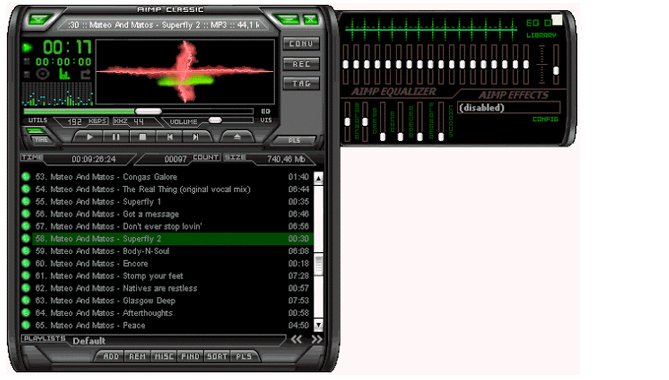Open the green main menu arrow top-left
The height and width of the screenshot is (380, 669).
click(39, 20)
